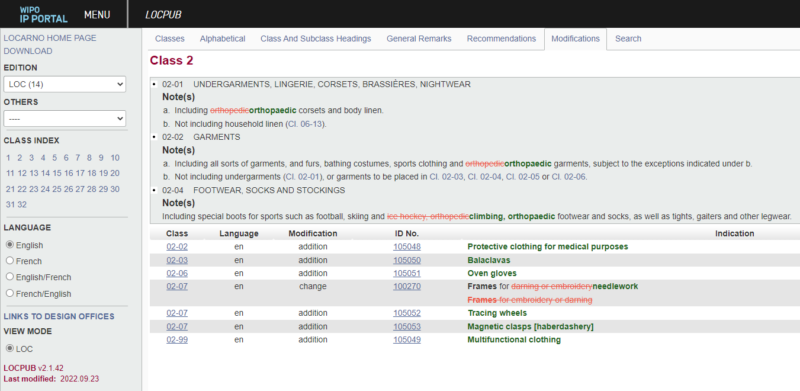Viewport: 800px width, 391px height.
Task: Open class 5 in Class Index
Action: (x=55, y=158)
